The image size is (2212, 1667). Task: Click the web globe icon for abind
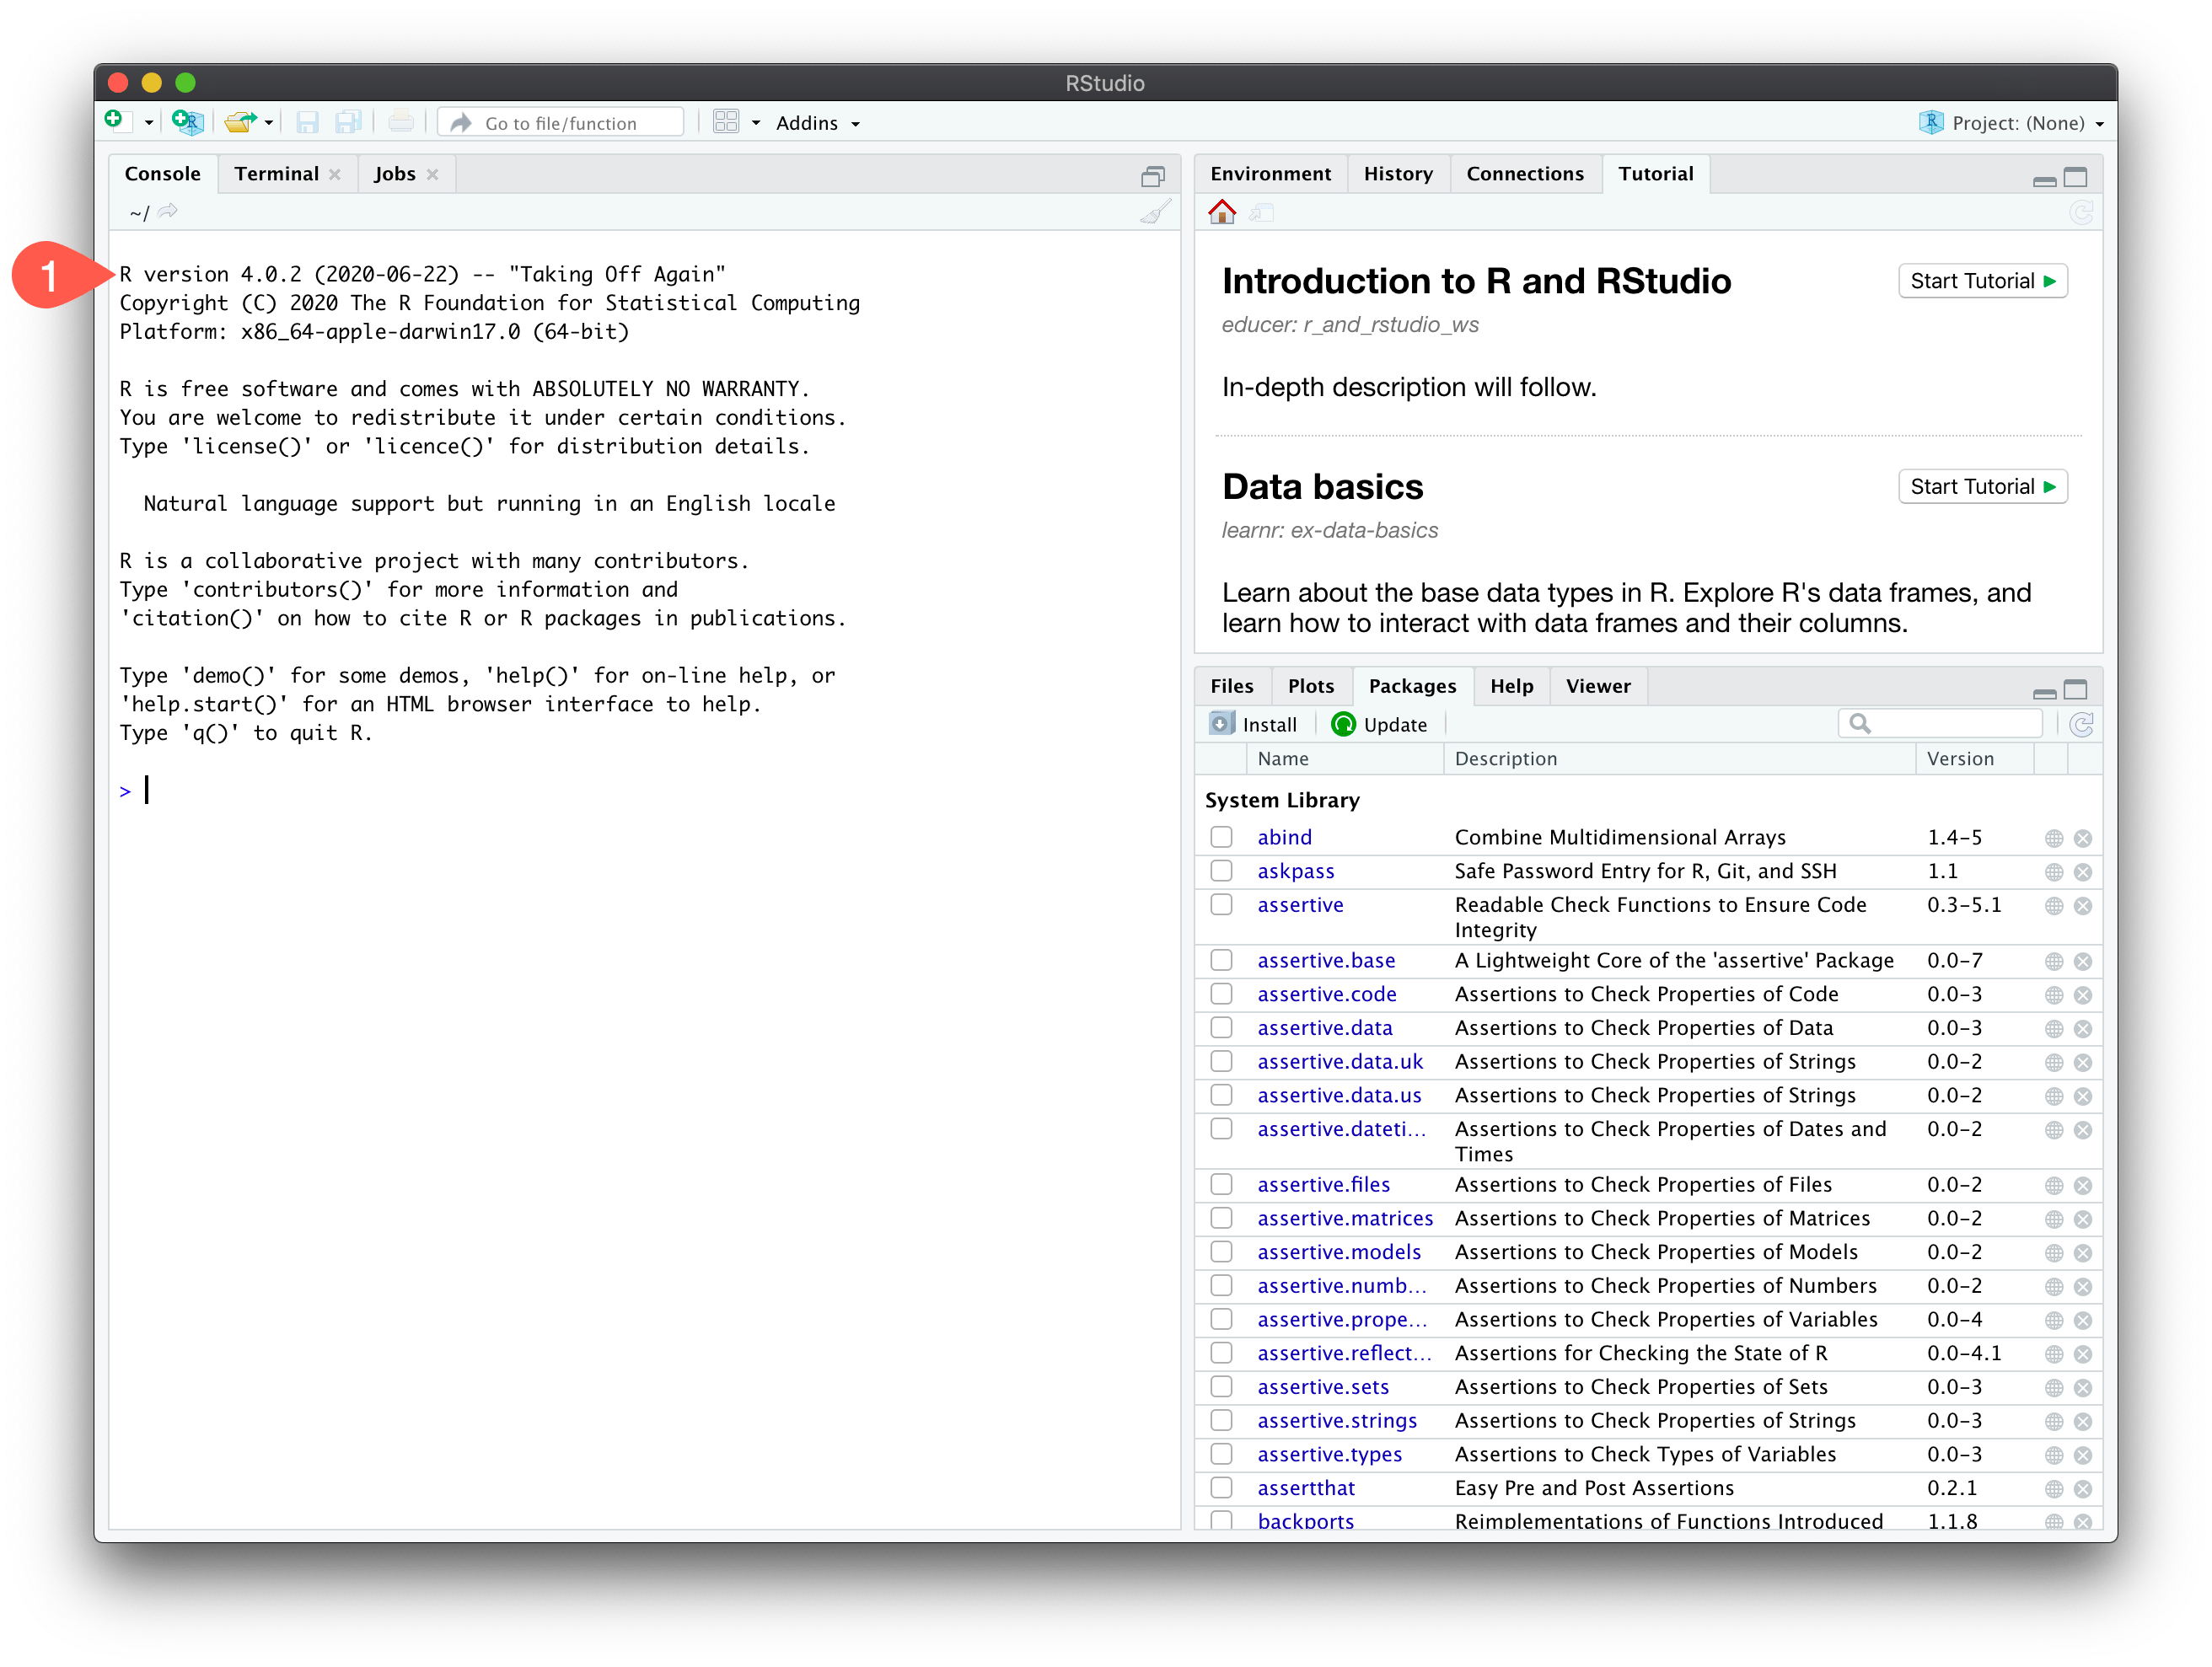pos(2053,838)
